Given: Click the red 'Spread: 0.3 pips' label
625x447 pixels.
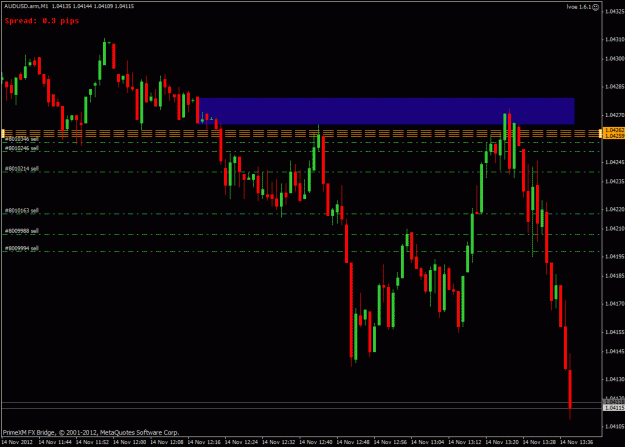Looking at the screenshot, I should tap(42, 21).
